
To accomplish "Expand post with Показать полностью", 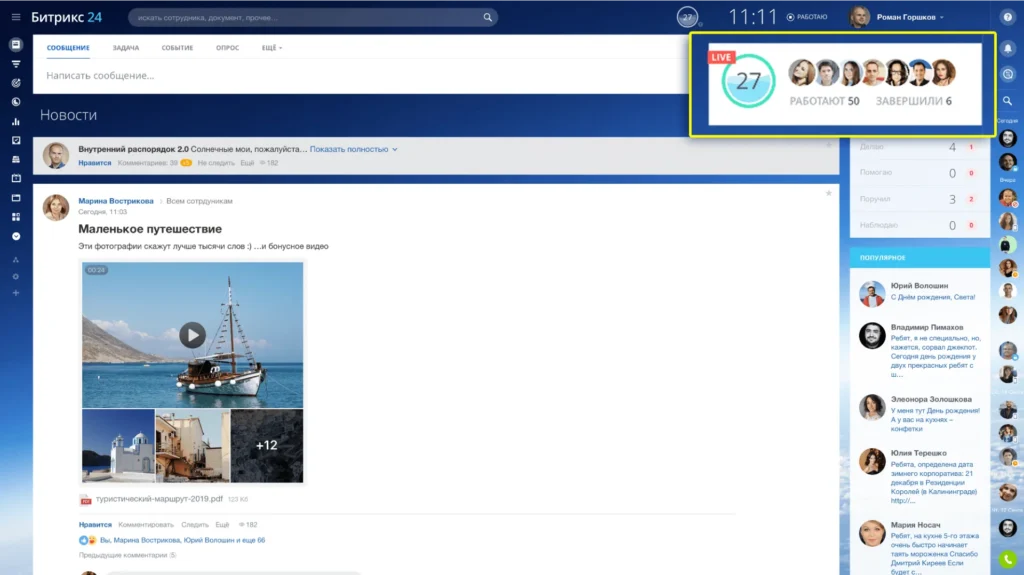I will (353, 149).
